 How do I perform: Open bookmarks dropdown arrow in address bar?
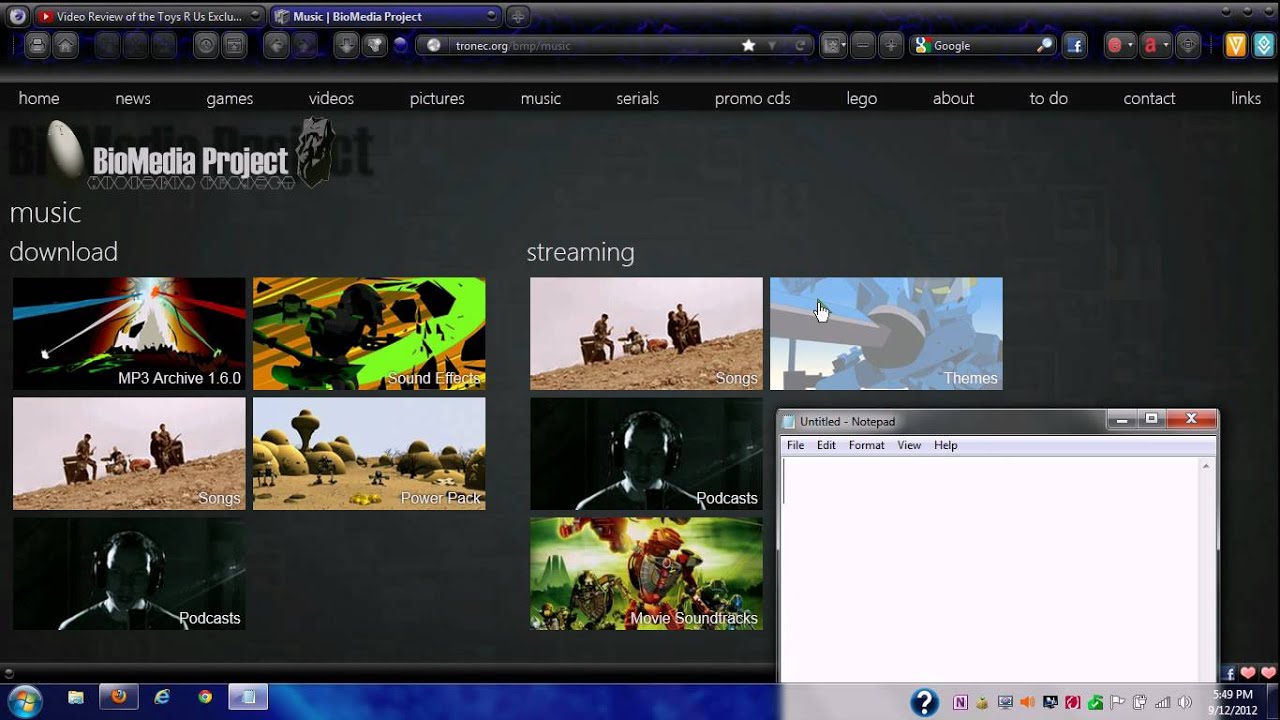tap(772, 45)
